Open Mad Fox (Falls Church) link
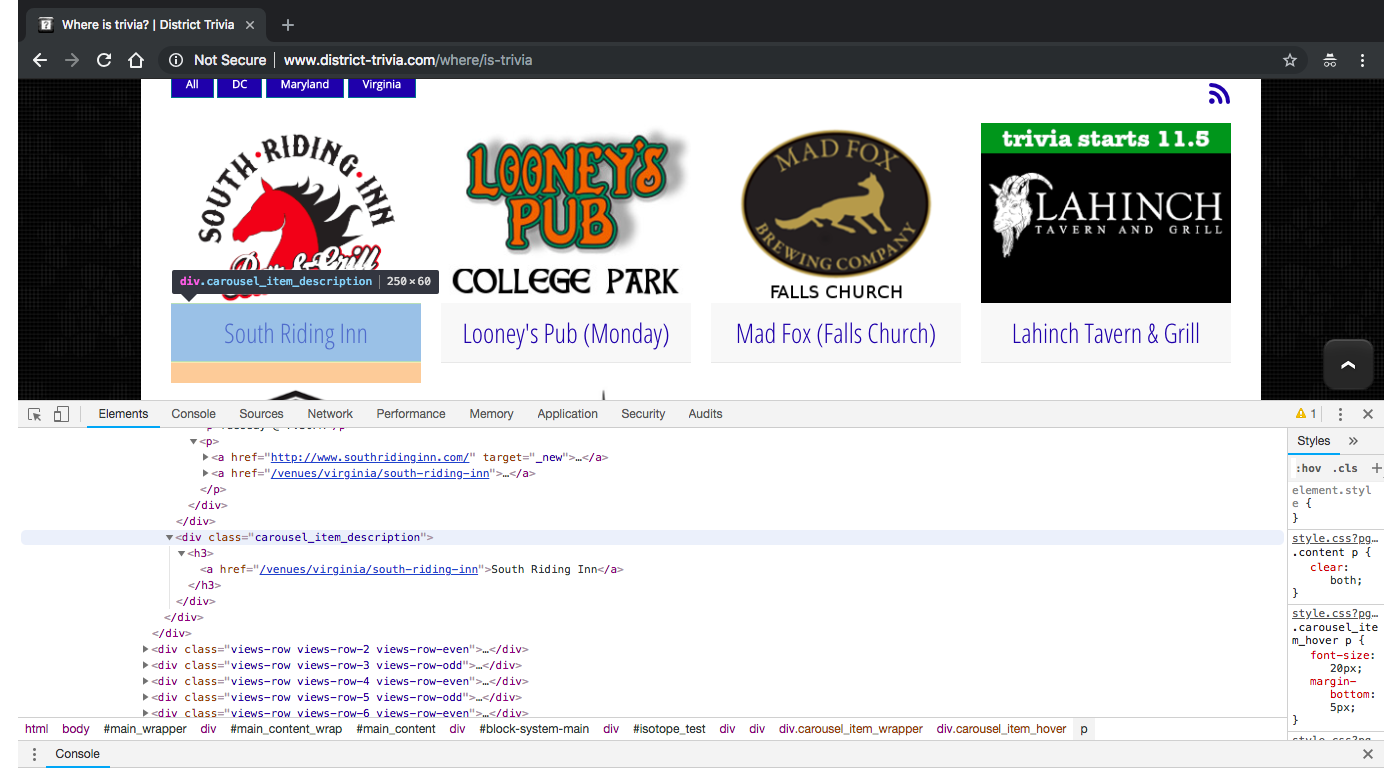This screenshot has height=768, width=1384. 836,334
